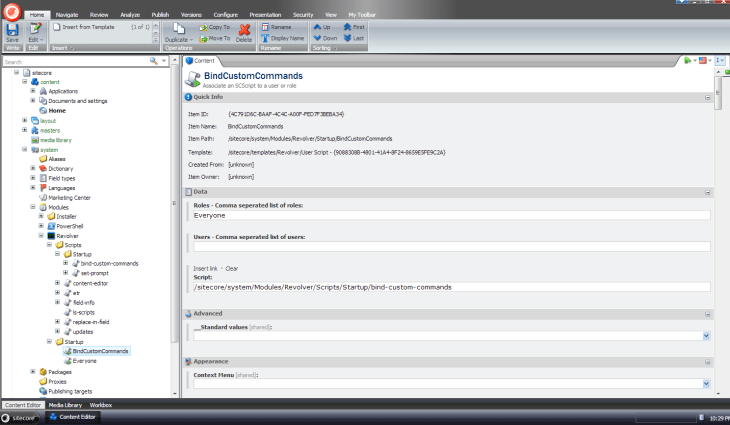Collapse the Advanced section
The height and width of the screenshot is (425, 730).
pyautogui.click(x=707, y=314)
